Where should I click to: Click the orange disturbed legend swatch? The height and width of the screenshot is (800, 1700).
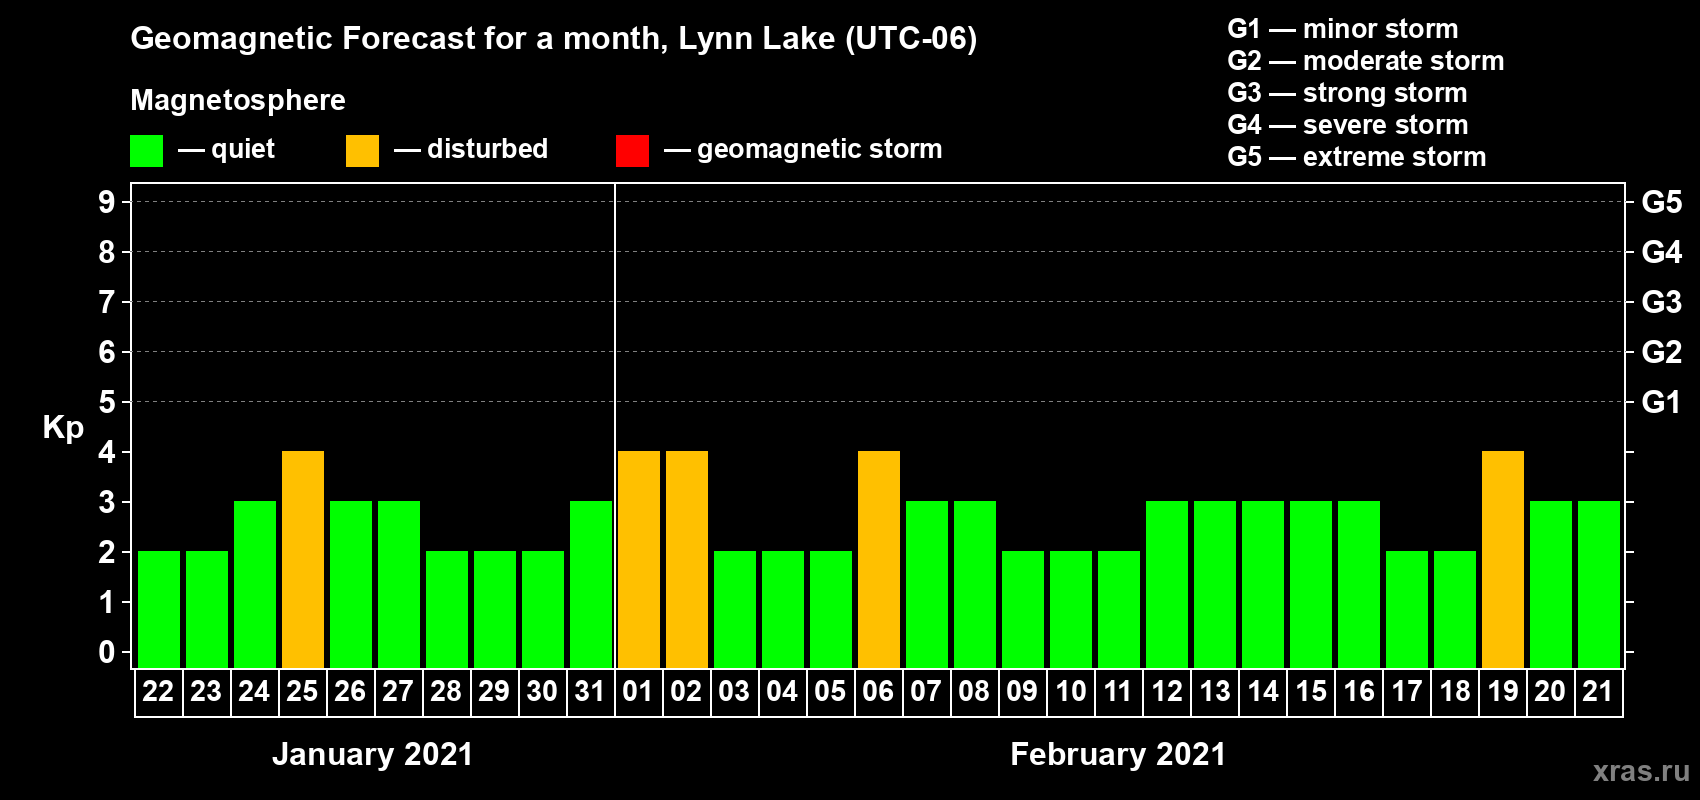[362, 151]
